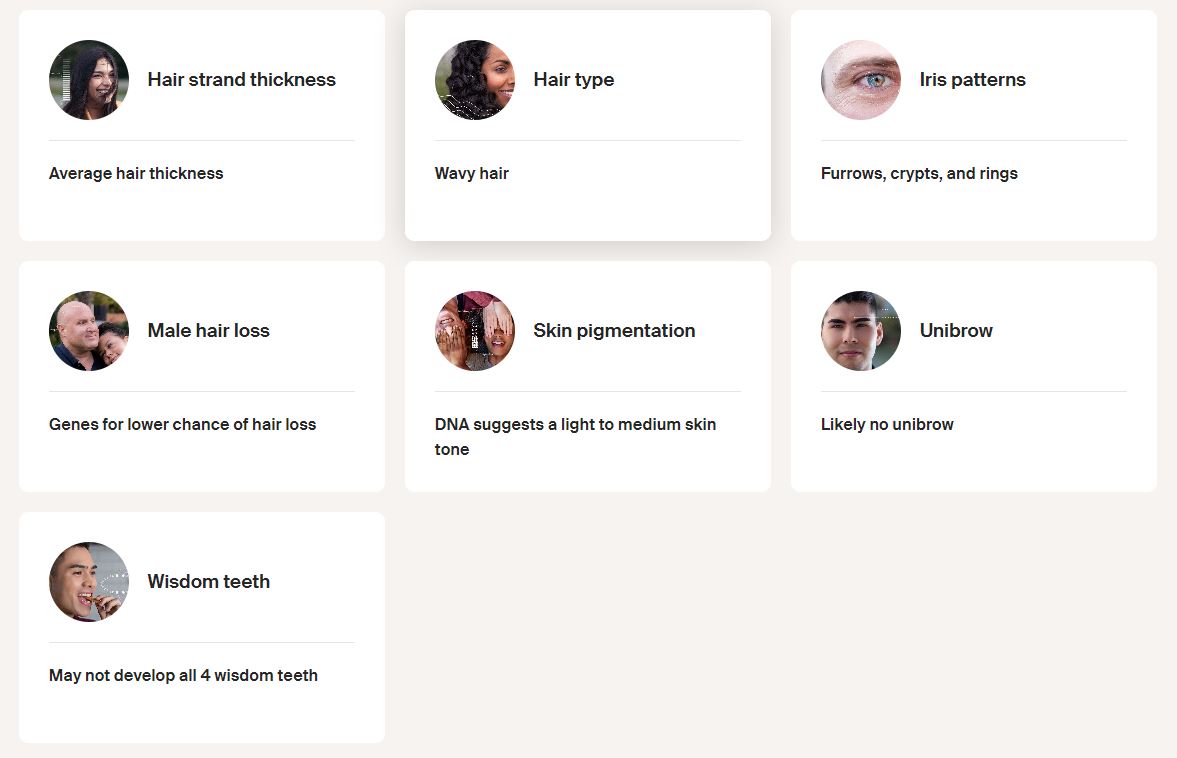Click the Furrows, crypts, and rings result
The image size is (1177, 758).
[919, 173]
